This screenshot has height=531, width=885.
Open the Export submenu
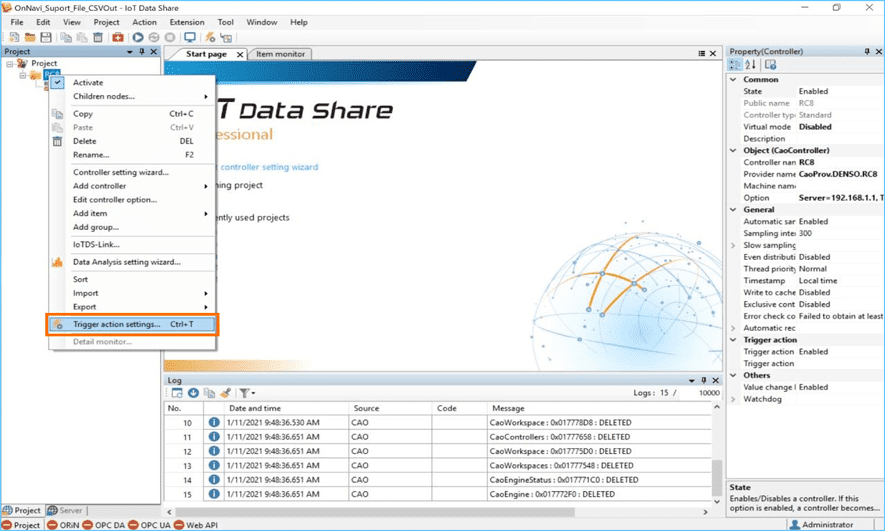[133, 306]
